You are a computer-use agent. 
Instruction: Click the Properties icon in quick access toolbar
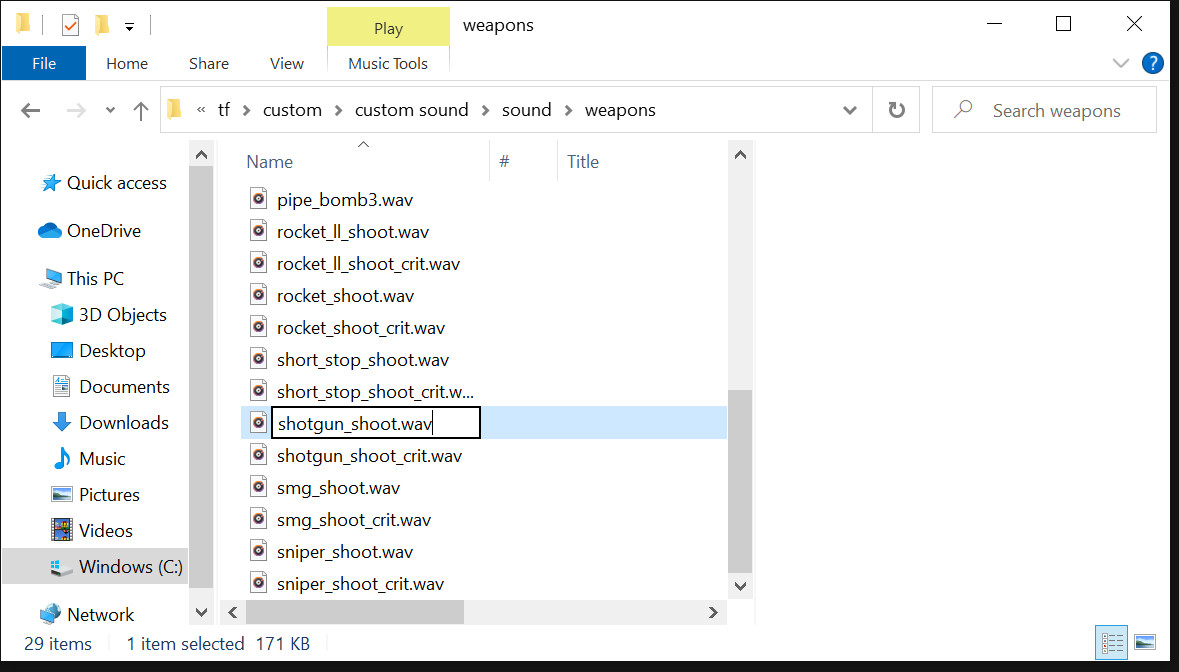coord(70,25)
